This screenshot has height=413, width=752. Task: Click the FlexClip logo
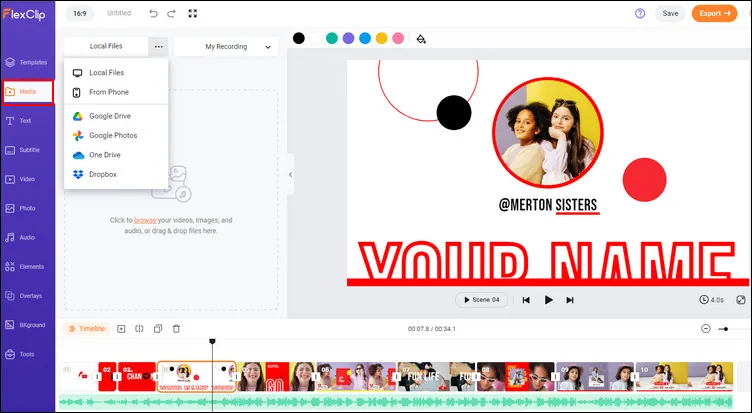pos(24,14)
